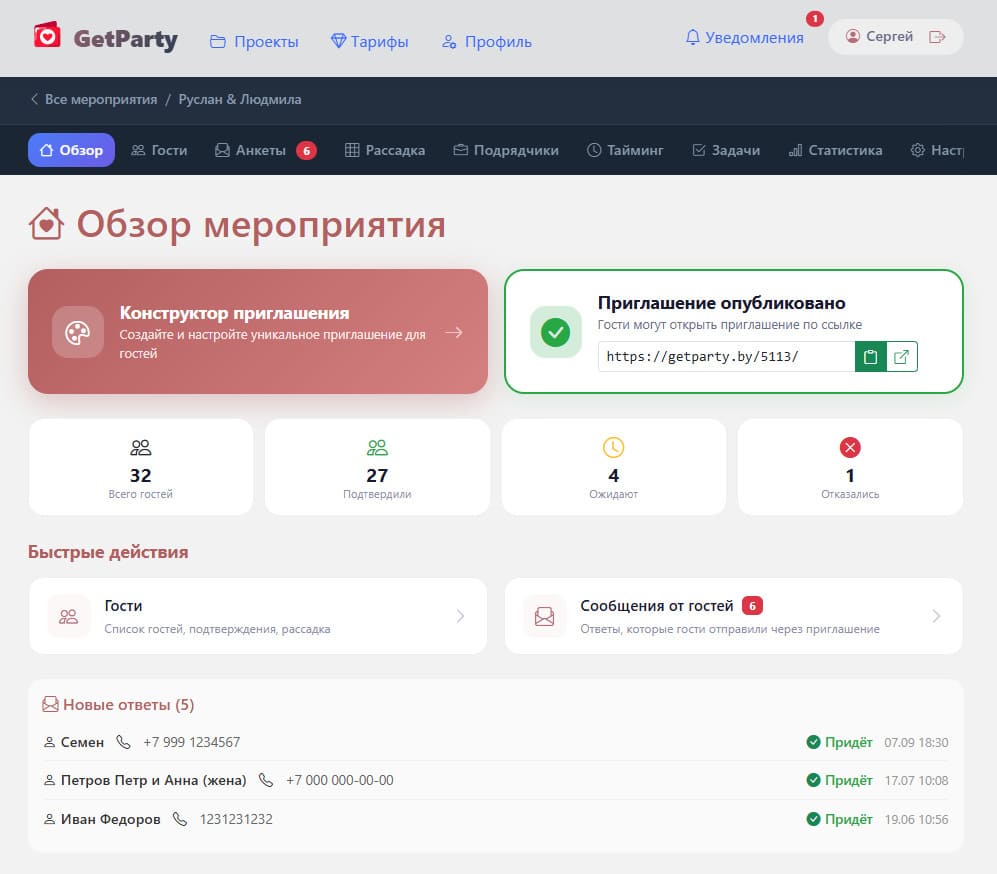Click the Отказались 1 card
The height and width of the screenshot is (874, 997).
tap(850, 467)
